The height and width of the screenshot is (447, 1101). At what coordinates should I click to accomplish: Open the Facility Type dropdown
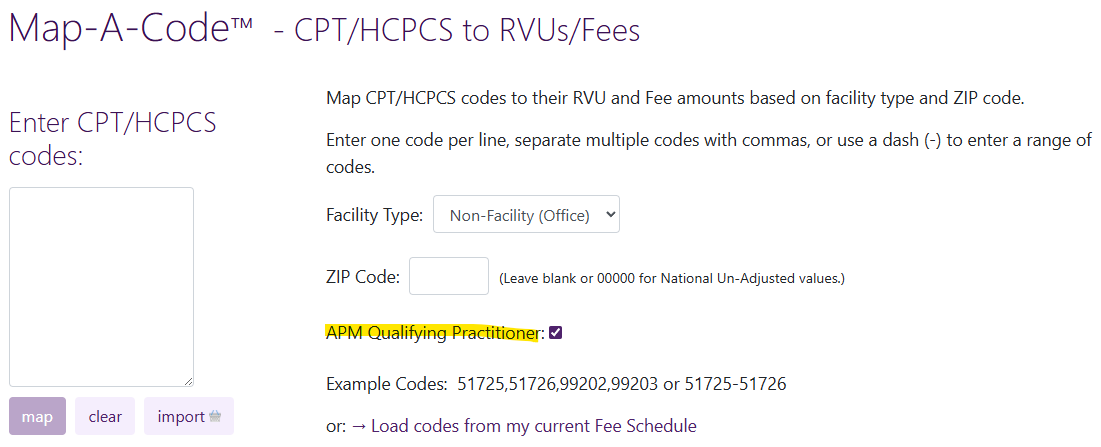click(x=526, y=214)
